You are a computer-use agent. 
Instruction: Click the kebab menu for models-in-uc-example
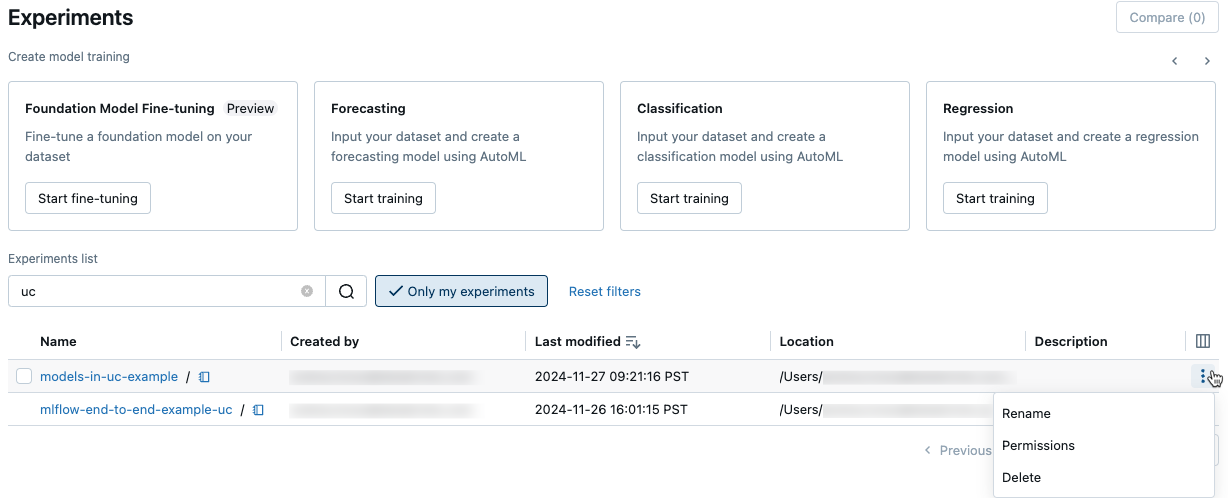pos(1202,376)
